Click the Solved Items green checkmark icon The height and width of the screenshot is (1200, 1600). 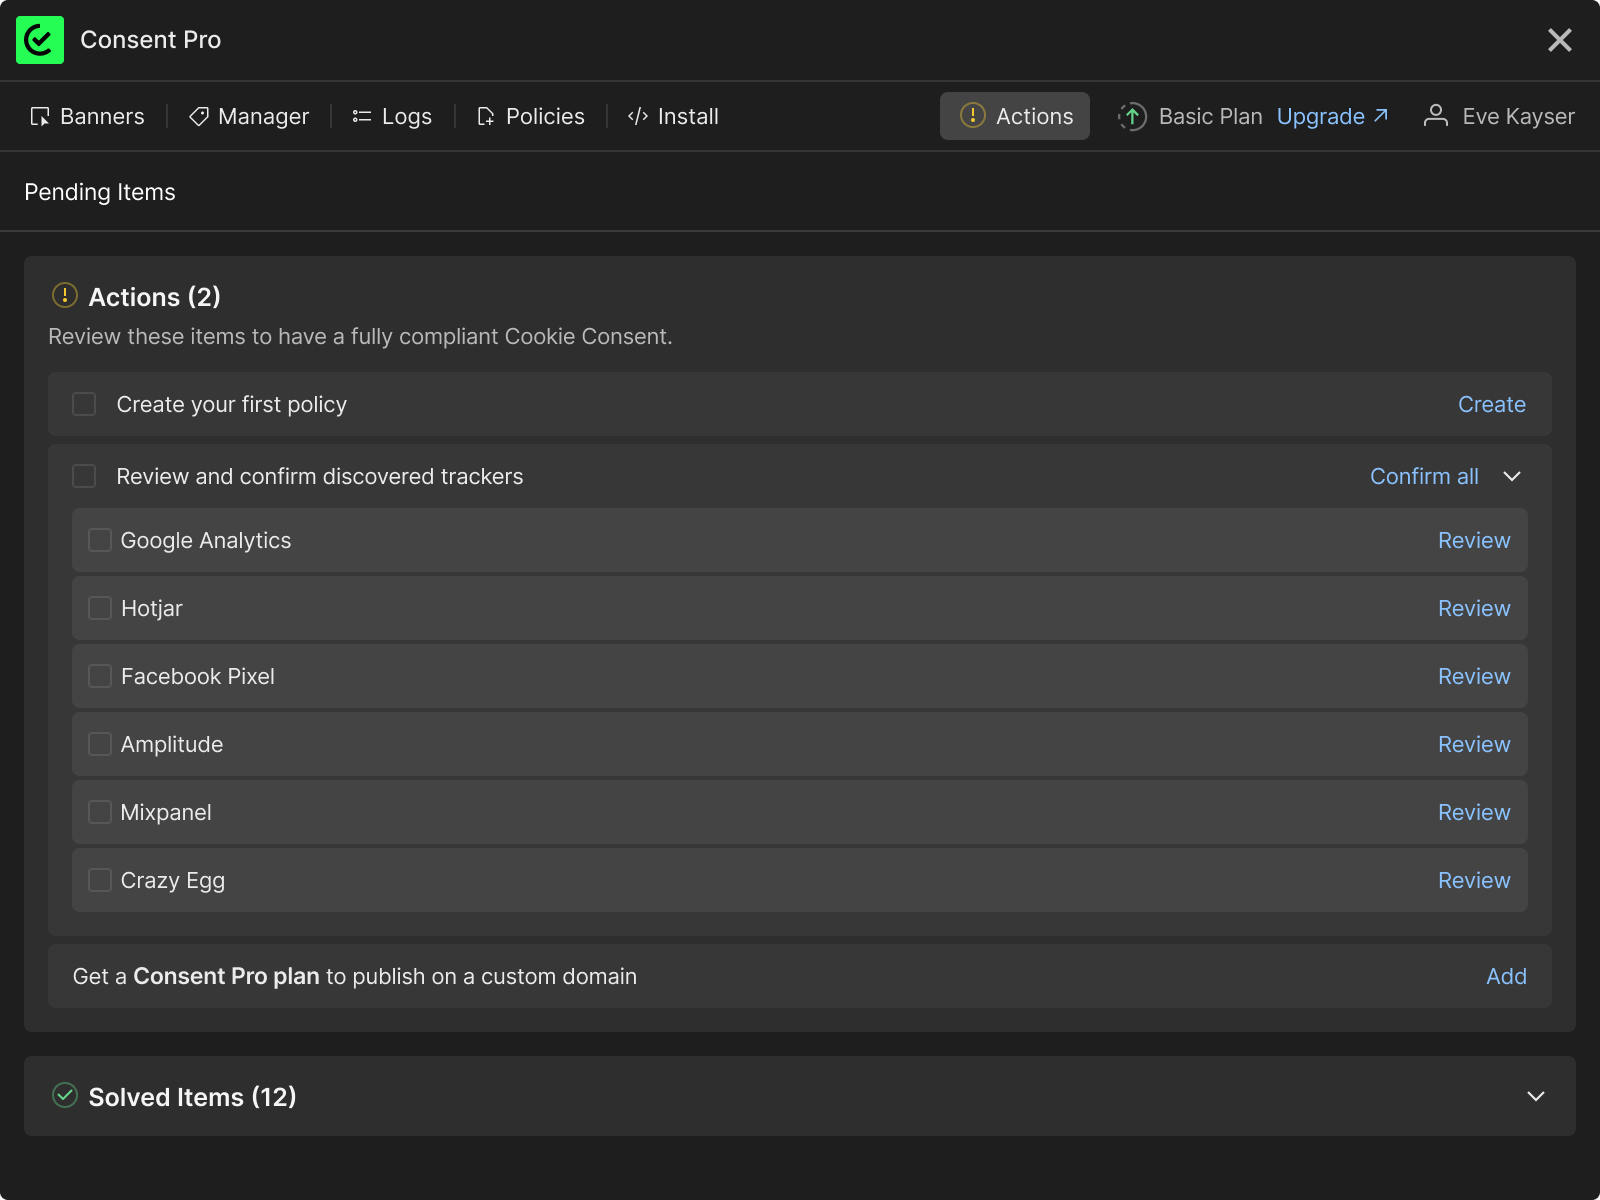click(x=65, y=1095)
